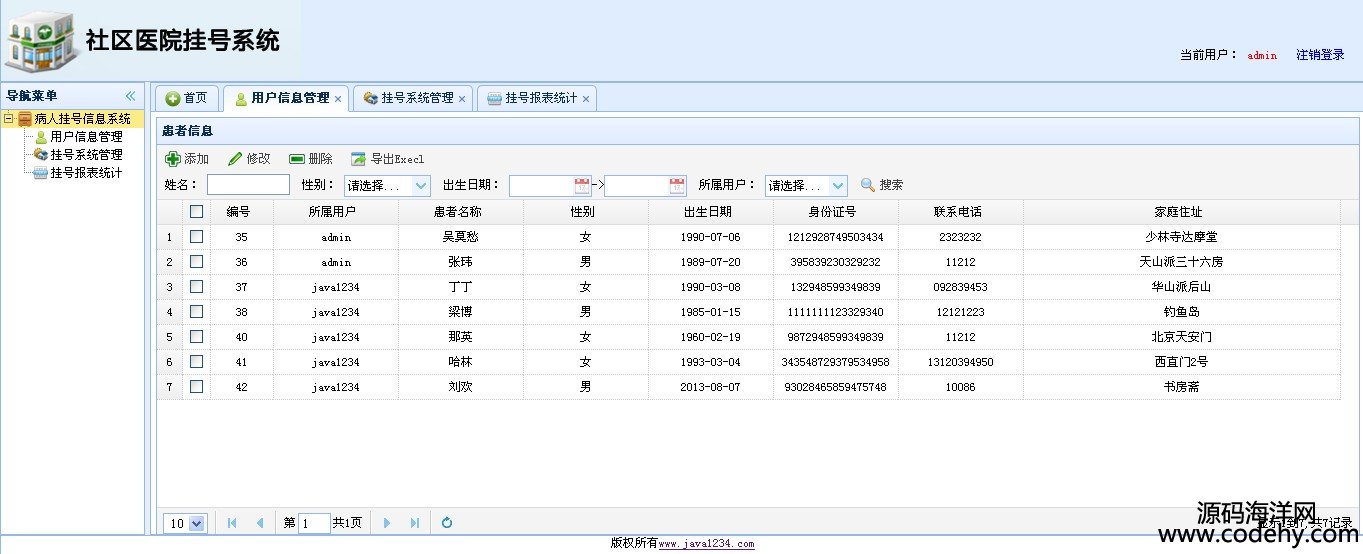The height and width of the screenshot is (554, 1363).
Task: Close the 挂号报表统计 tab
Action: (586, 99)
